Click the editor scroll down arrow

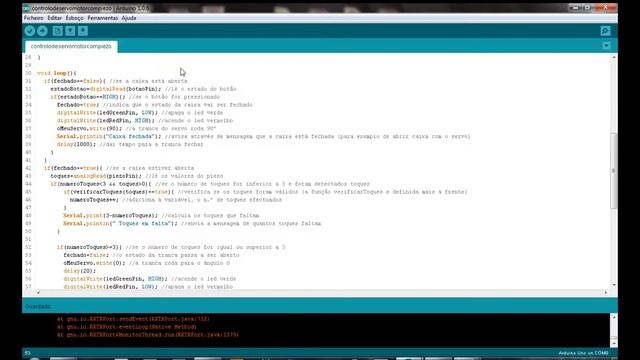coord(613,284)
